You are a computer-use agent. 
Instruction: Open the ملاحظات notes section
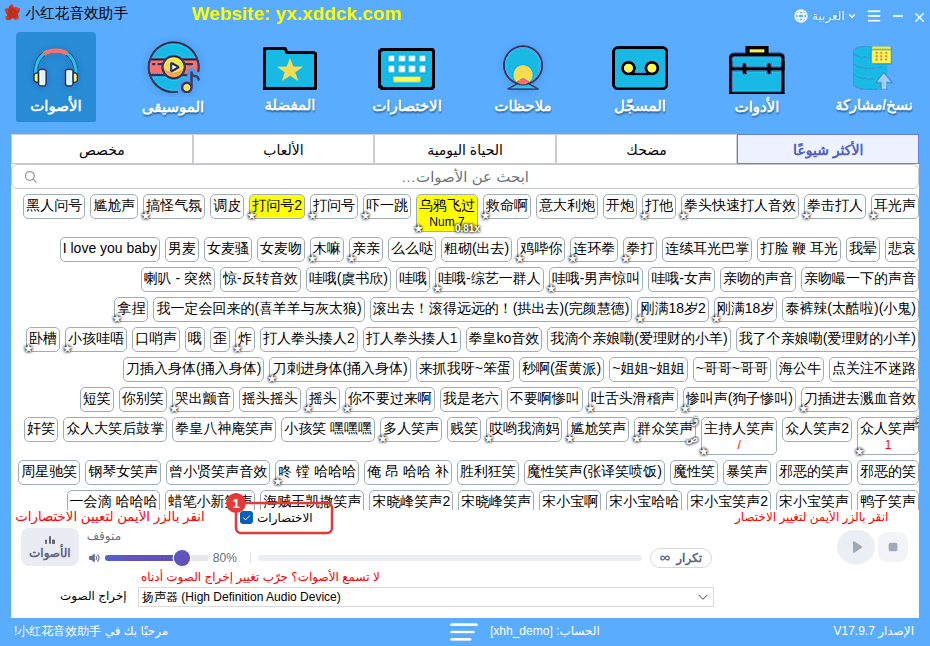click(x=523, y=77)
